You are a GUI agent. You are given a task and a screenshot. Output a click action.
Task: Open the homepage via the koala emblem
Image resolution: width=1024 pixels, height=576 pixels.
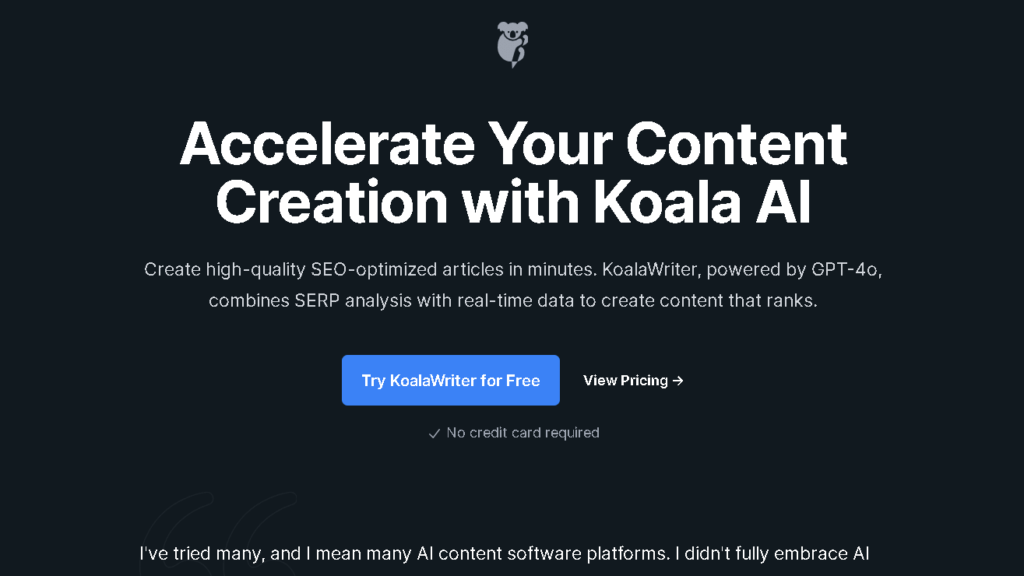click(512, 42)
